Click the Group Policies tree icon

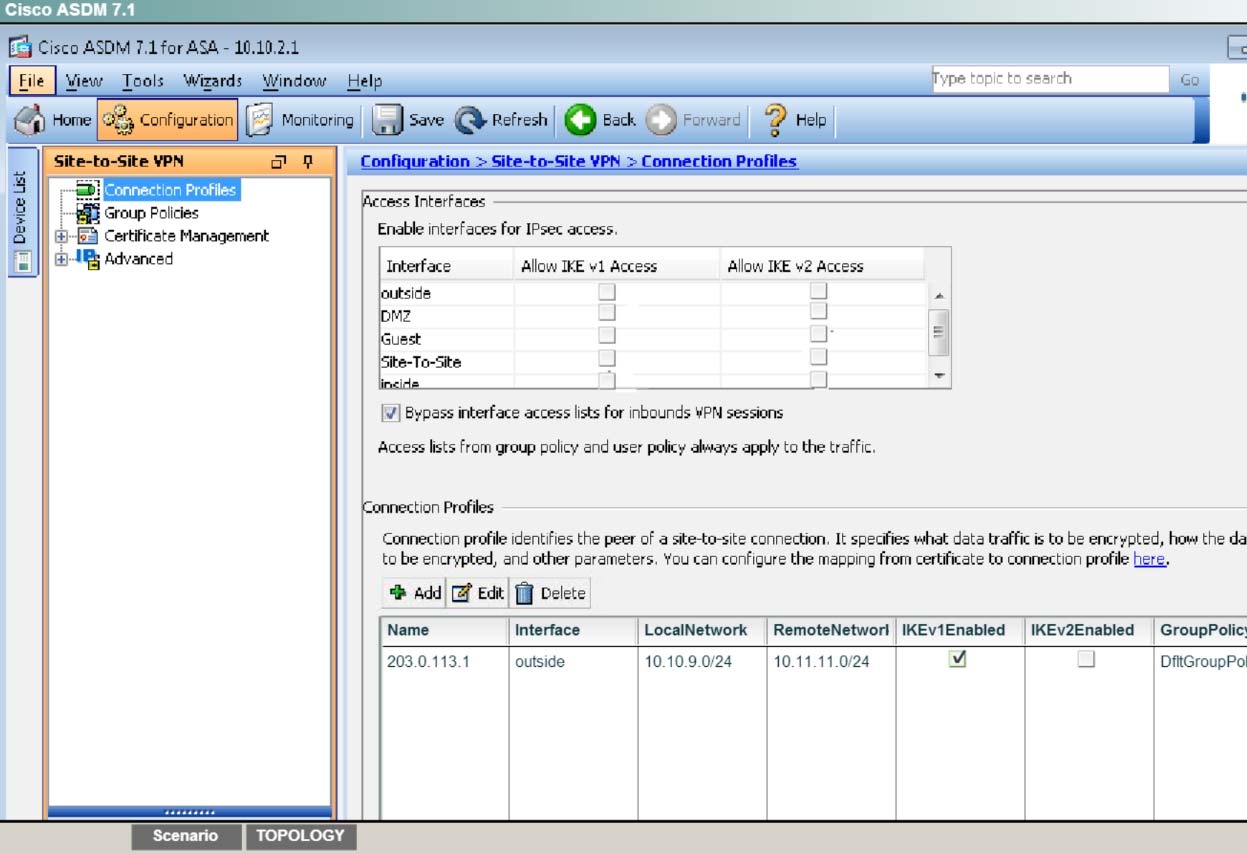88,213
